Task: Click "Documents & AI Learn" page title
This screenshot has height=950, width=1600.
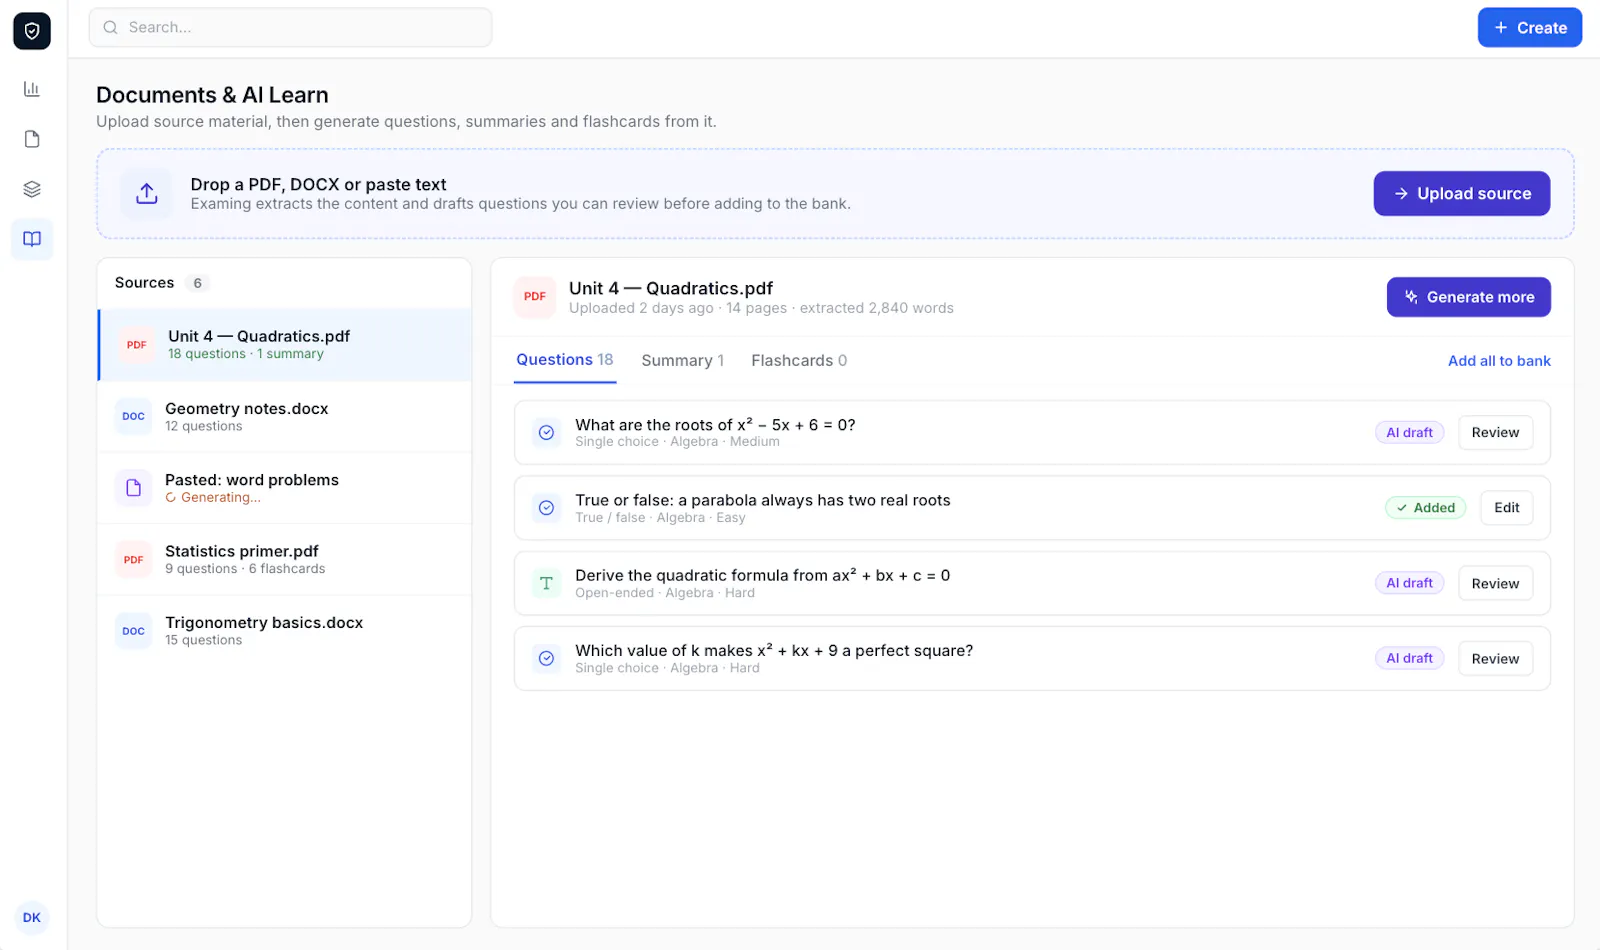Action: pyautogui.click(x=212, y=95)
